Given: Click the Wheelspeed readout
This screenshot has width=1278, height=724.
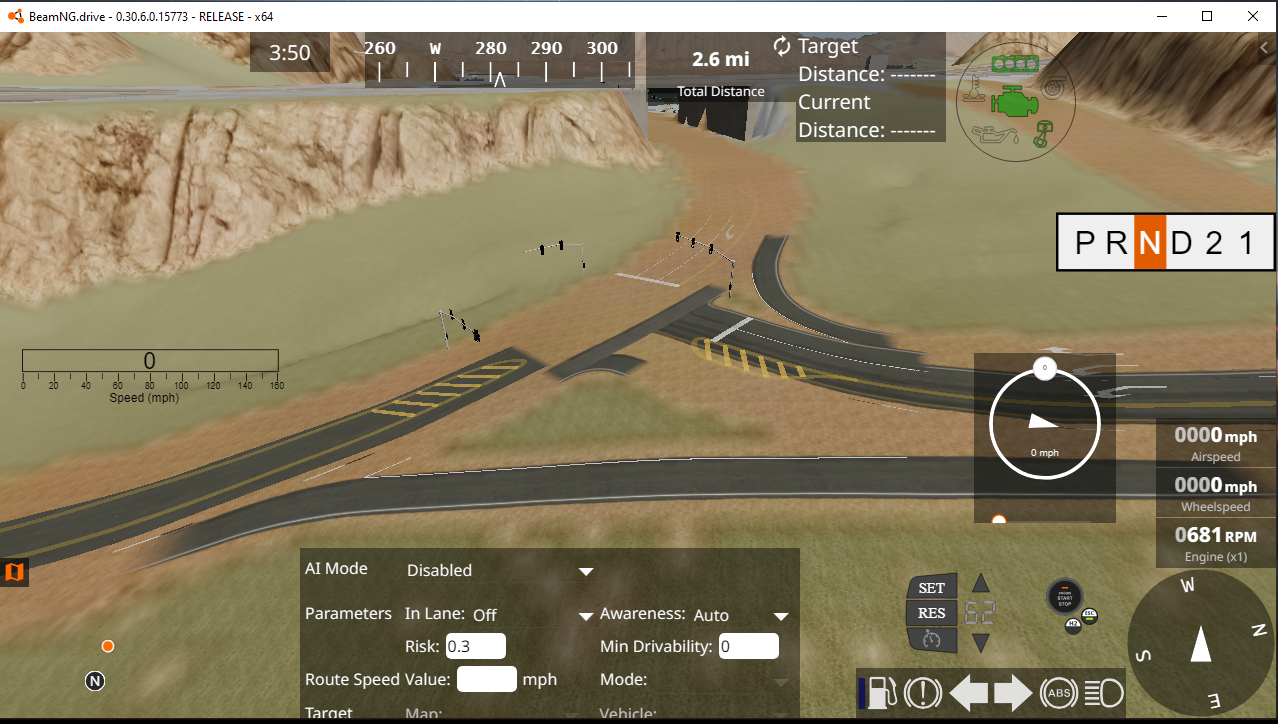Looking at the screenshot, I should [1216, 494].
